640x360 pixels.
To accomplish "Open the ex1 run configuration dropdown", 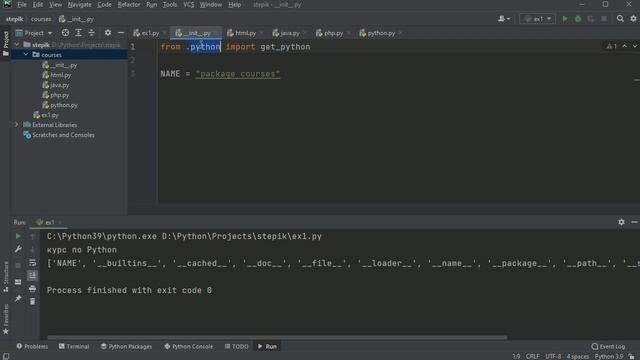I will point(538,19).
